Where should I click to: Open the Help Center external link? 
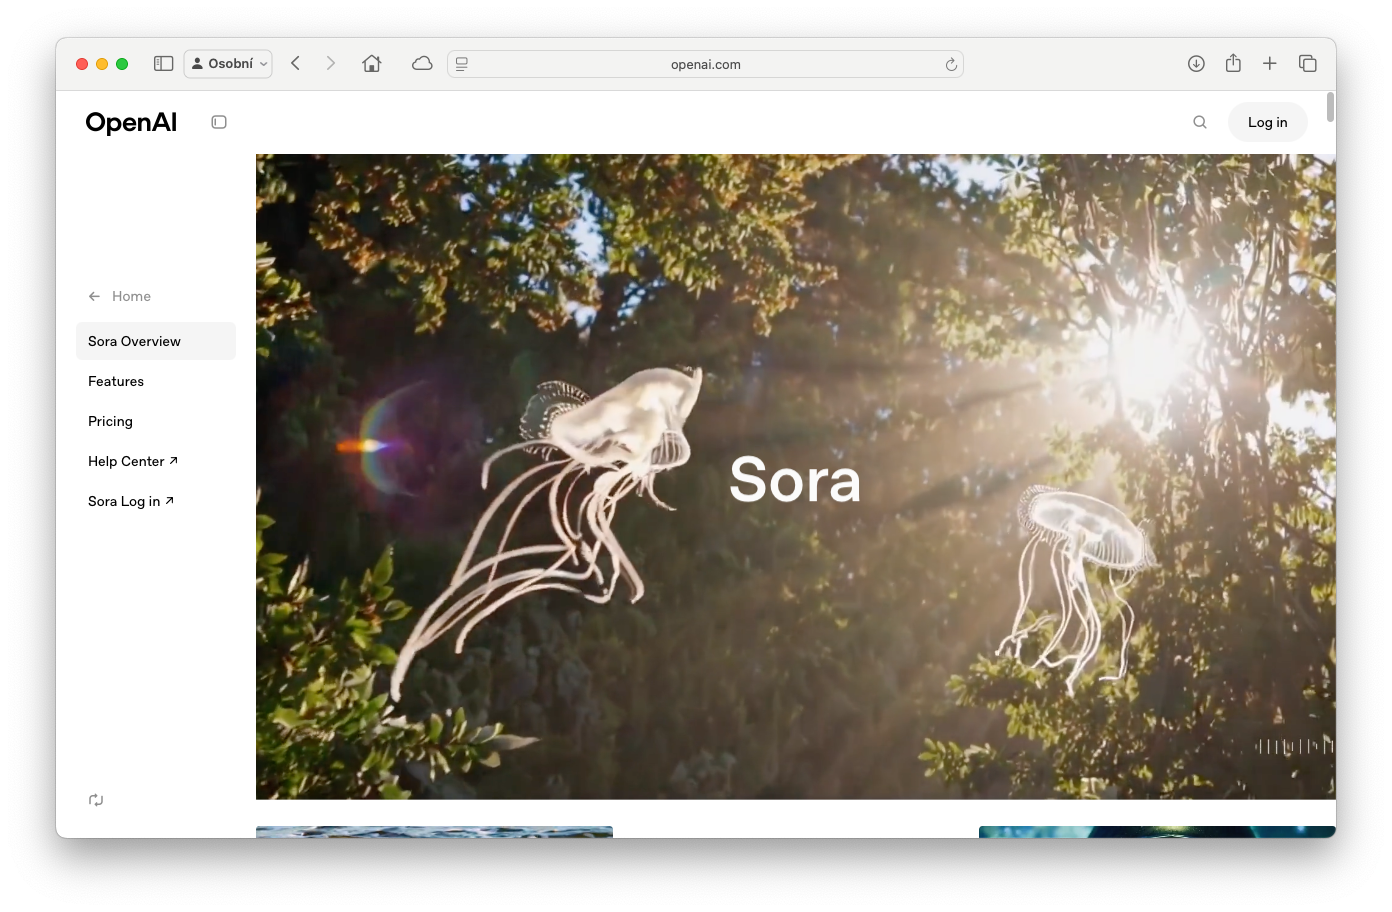pyautogui.click(x=133, y=461)
